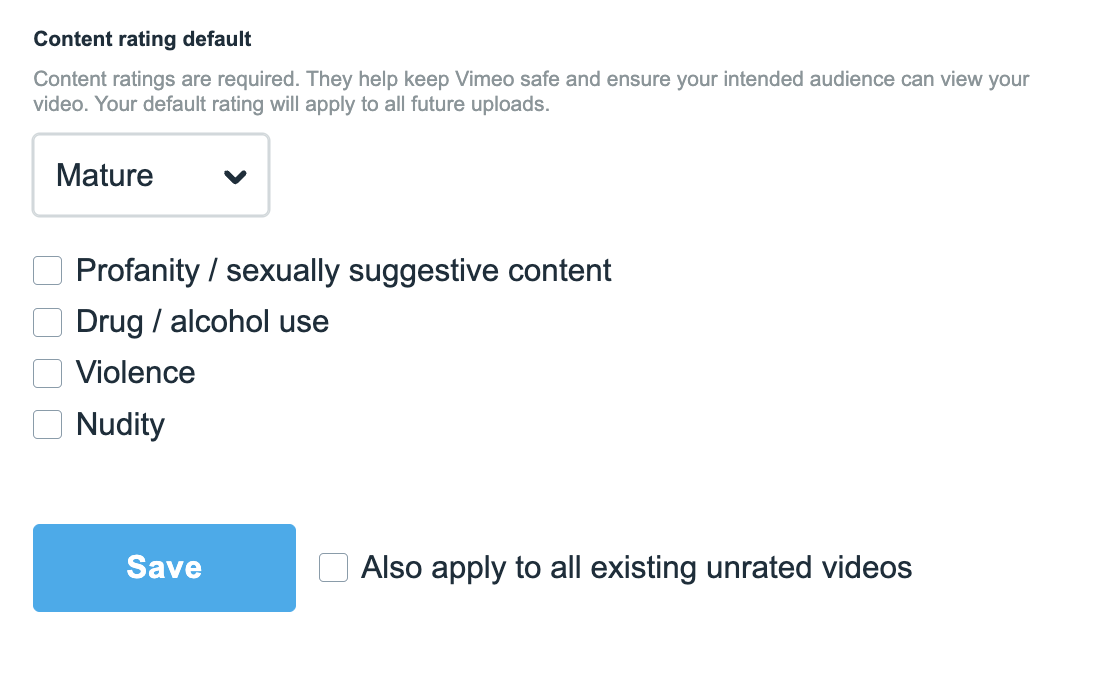The width and height of the screenshot is (1108, 676).
Task: Click the Profanity / sexually suggestive content label
Action: (x=344, y=271)
